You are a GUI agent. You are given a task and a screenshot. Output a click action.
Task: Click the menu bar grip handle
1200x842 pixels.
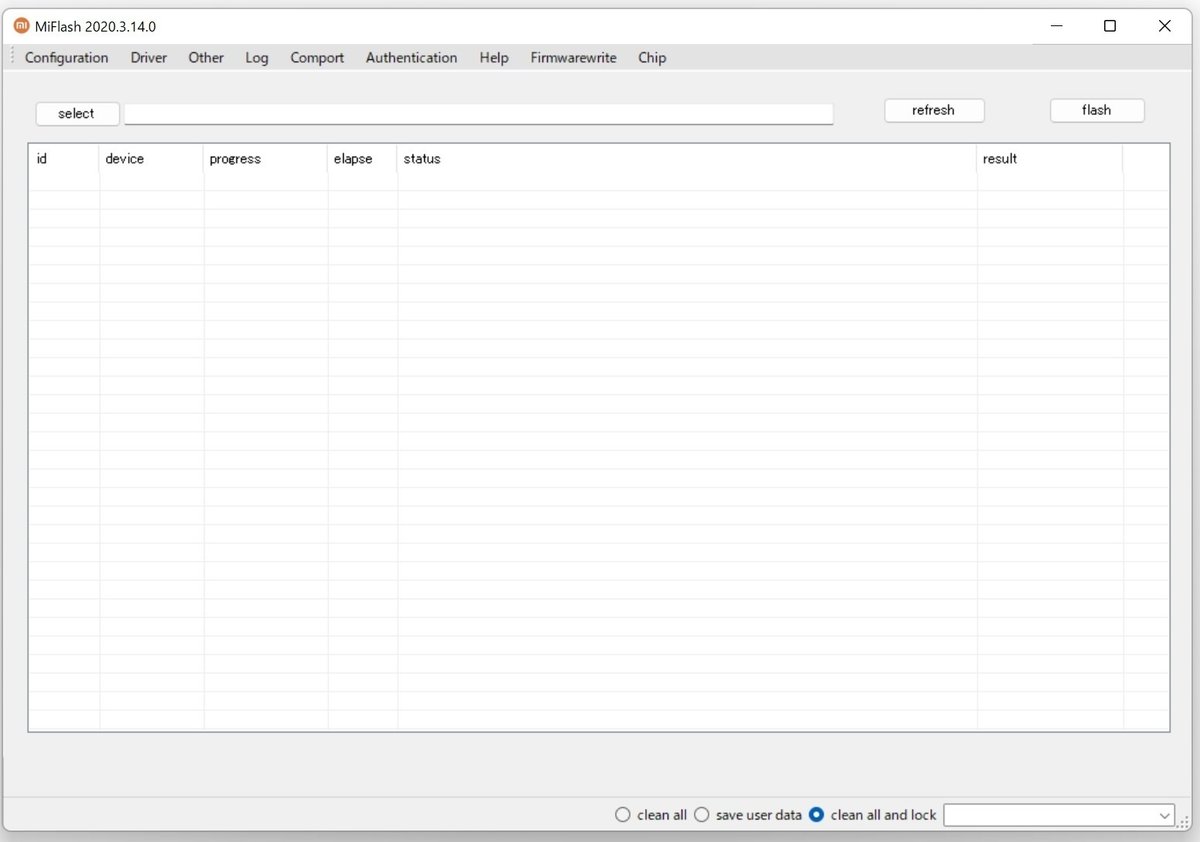click(13, 58)
